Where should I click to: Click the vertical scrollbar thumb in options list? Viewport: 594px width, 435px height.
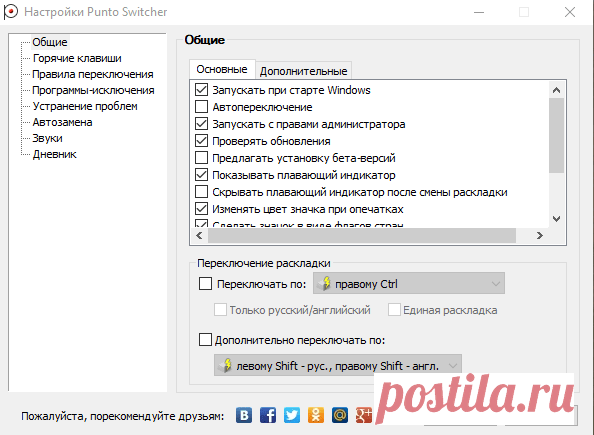556,135
